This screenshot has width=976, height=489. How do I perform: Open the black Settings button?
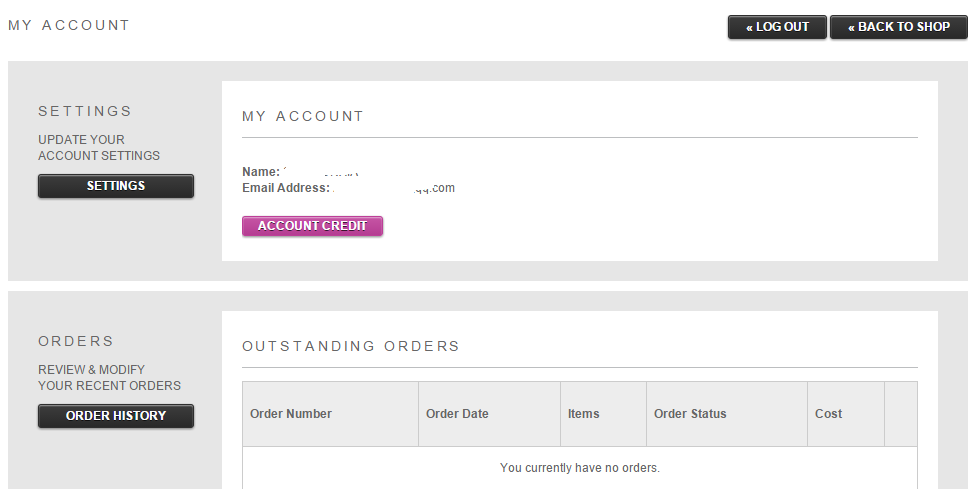pos(116,186)
